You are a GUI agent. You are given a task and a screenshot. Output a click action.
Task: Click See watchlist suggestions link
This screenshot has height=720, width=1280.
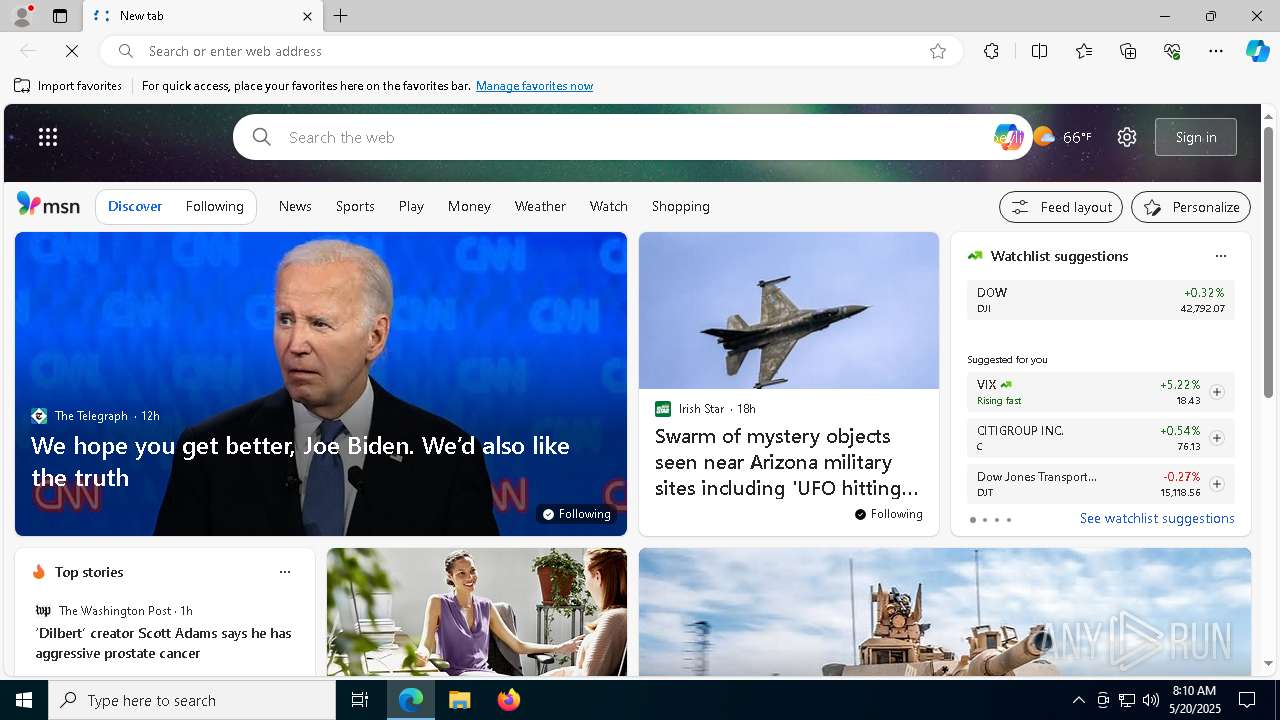point(1157,518)
